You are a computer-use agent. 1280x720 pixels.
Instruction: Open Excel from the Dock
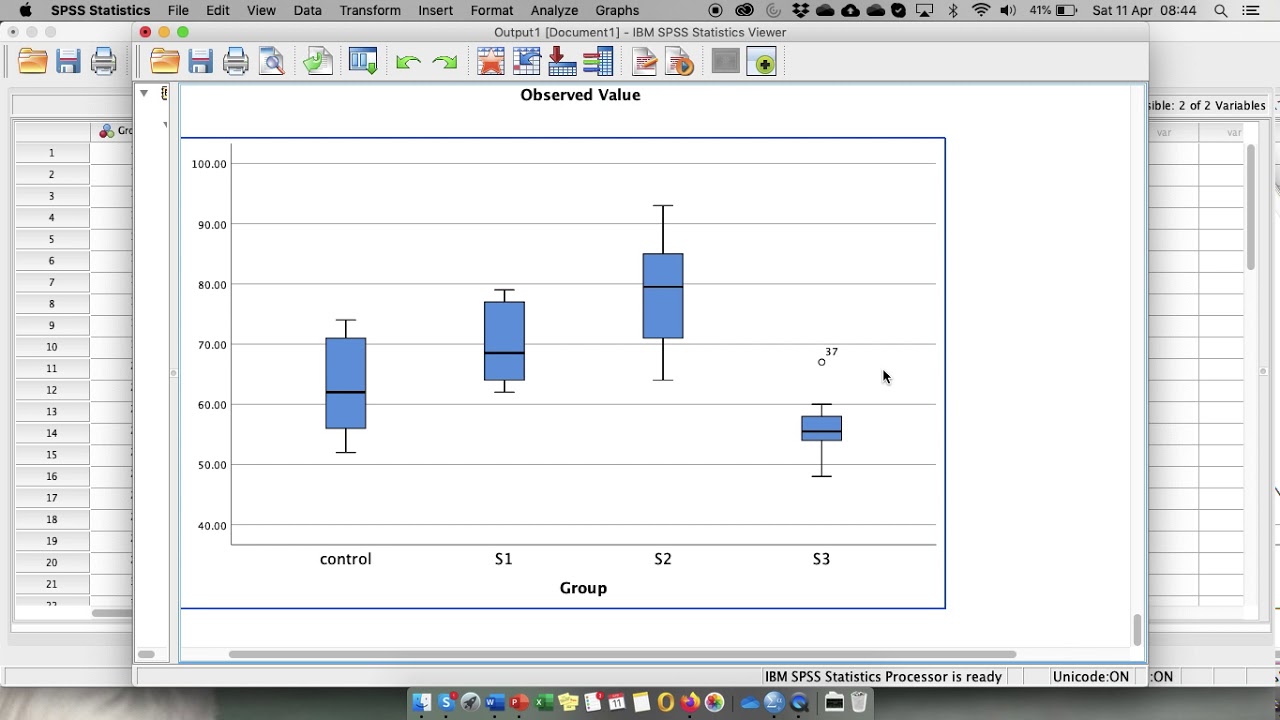(x=544, y=703)
